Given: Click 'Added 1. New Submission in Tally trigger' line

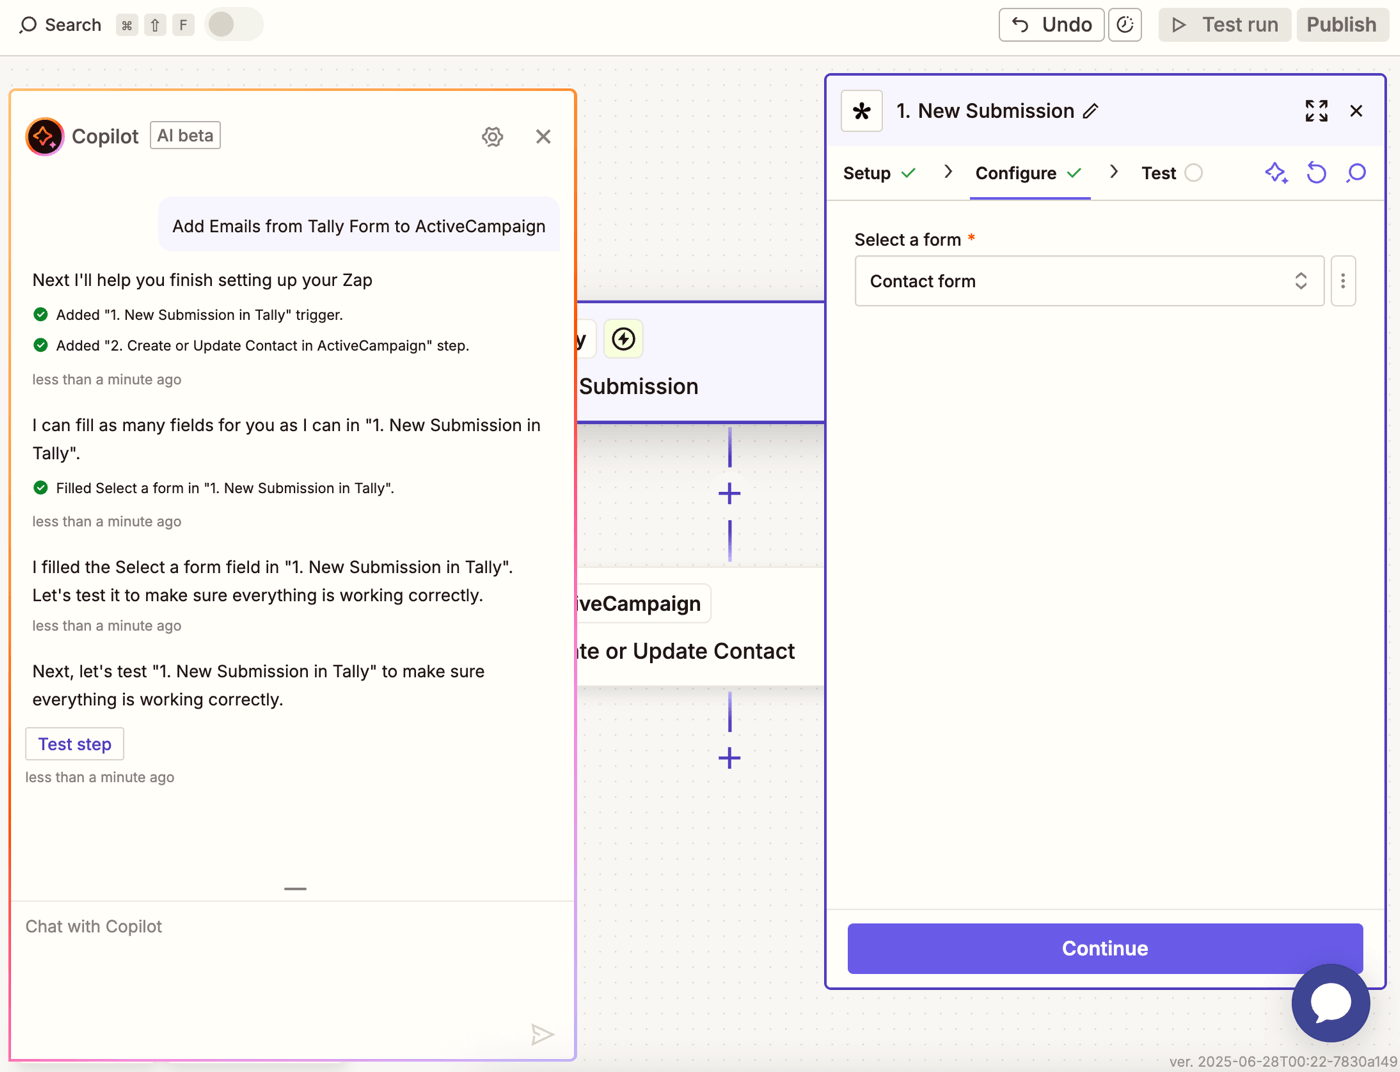Looking at the screenshot, I should pos(188,315).
